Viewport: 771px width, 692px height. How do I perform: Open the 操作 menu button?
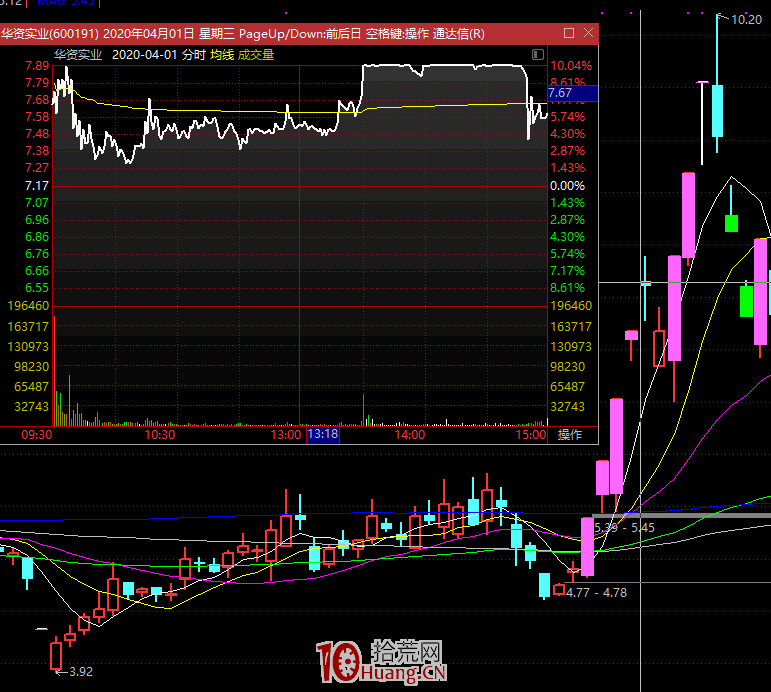tap(570, 434)
